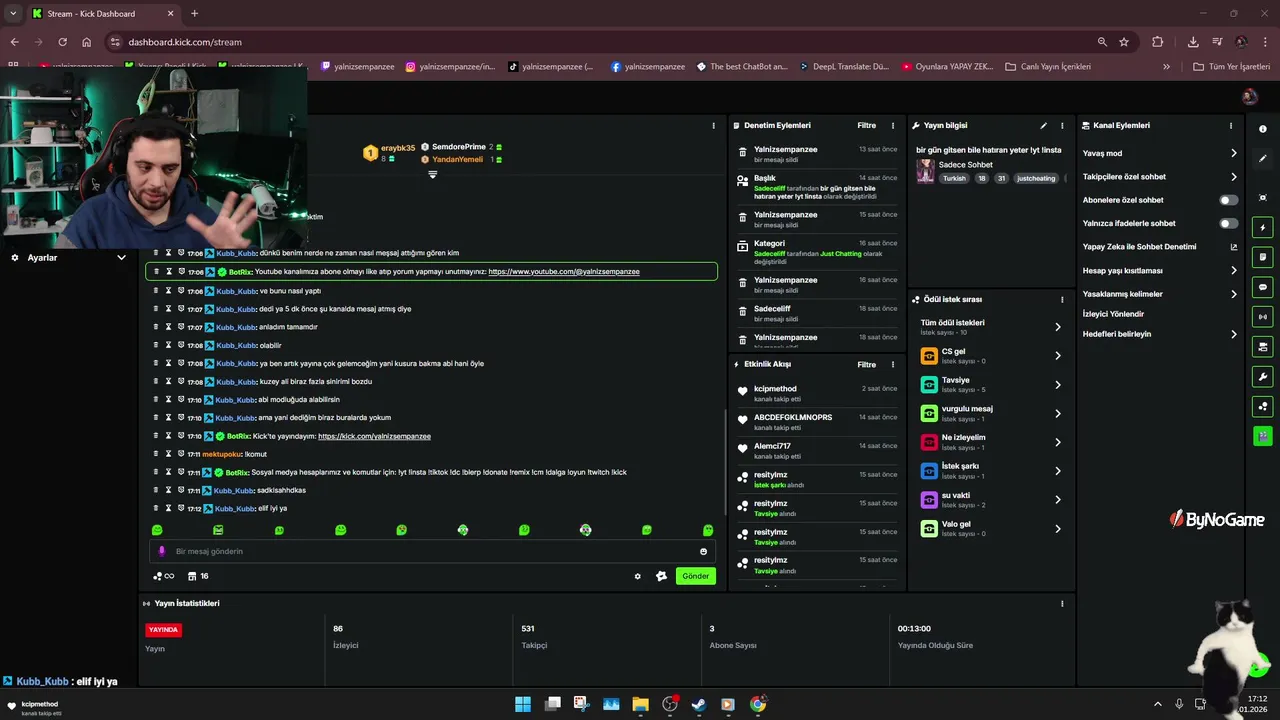
Task: Open Steam from the taskbar
Action: pyautogui.click(x=699, y=704)
